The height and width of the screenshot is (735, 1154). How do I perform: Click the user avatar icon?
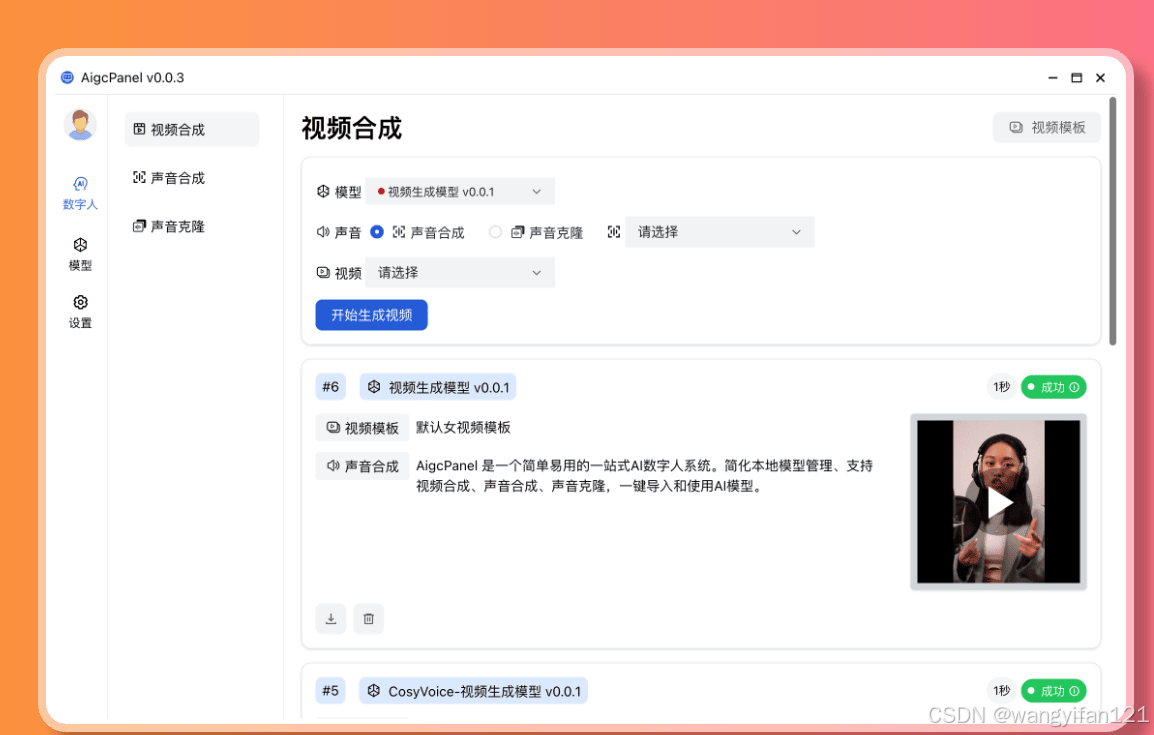80,124
